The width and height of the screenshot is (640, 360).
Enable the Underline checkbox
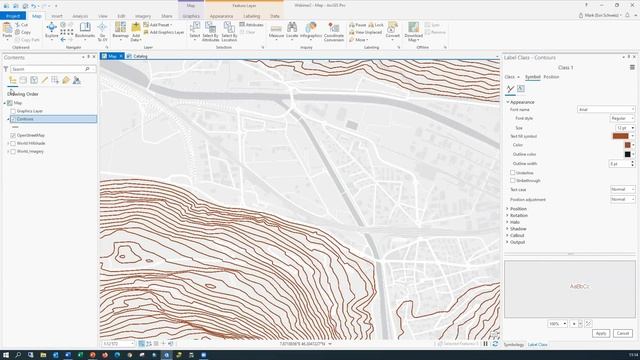coord(513,173)
